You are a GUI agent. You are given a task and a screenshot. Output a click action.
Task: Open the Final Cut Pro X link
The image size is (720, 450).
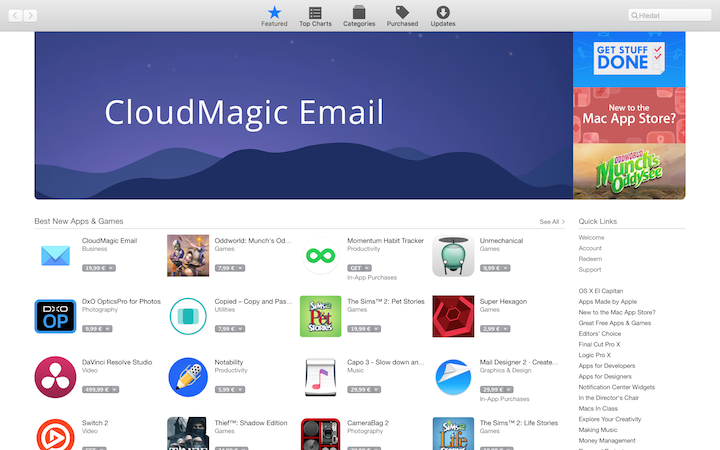599,344
